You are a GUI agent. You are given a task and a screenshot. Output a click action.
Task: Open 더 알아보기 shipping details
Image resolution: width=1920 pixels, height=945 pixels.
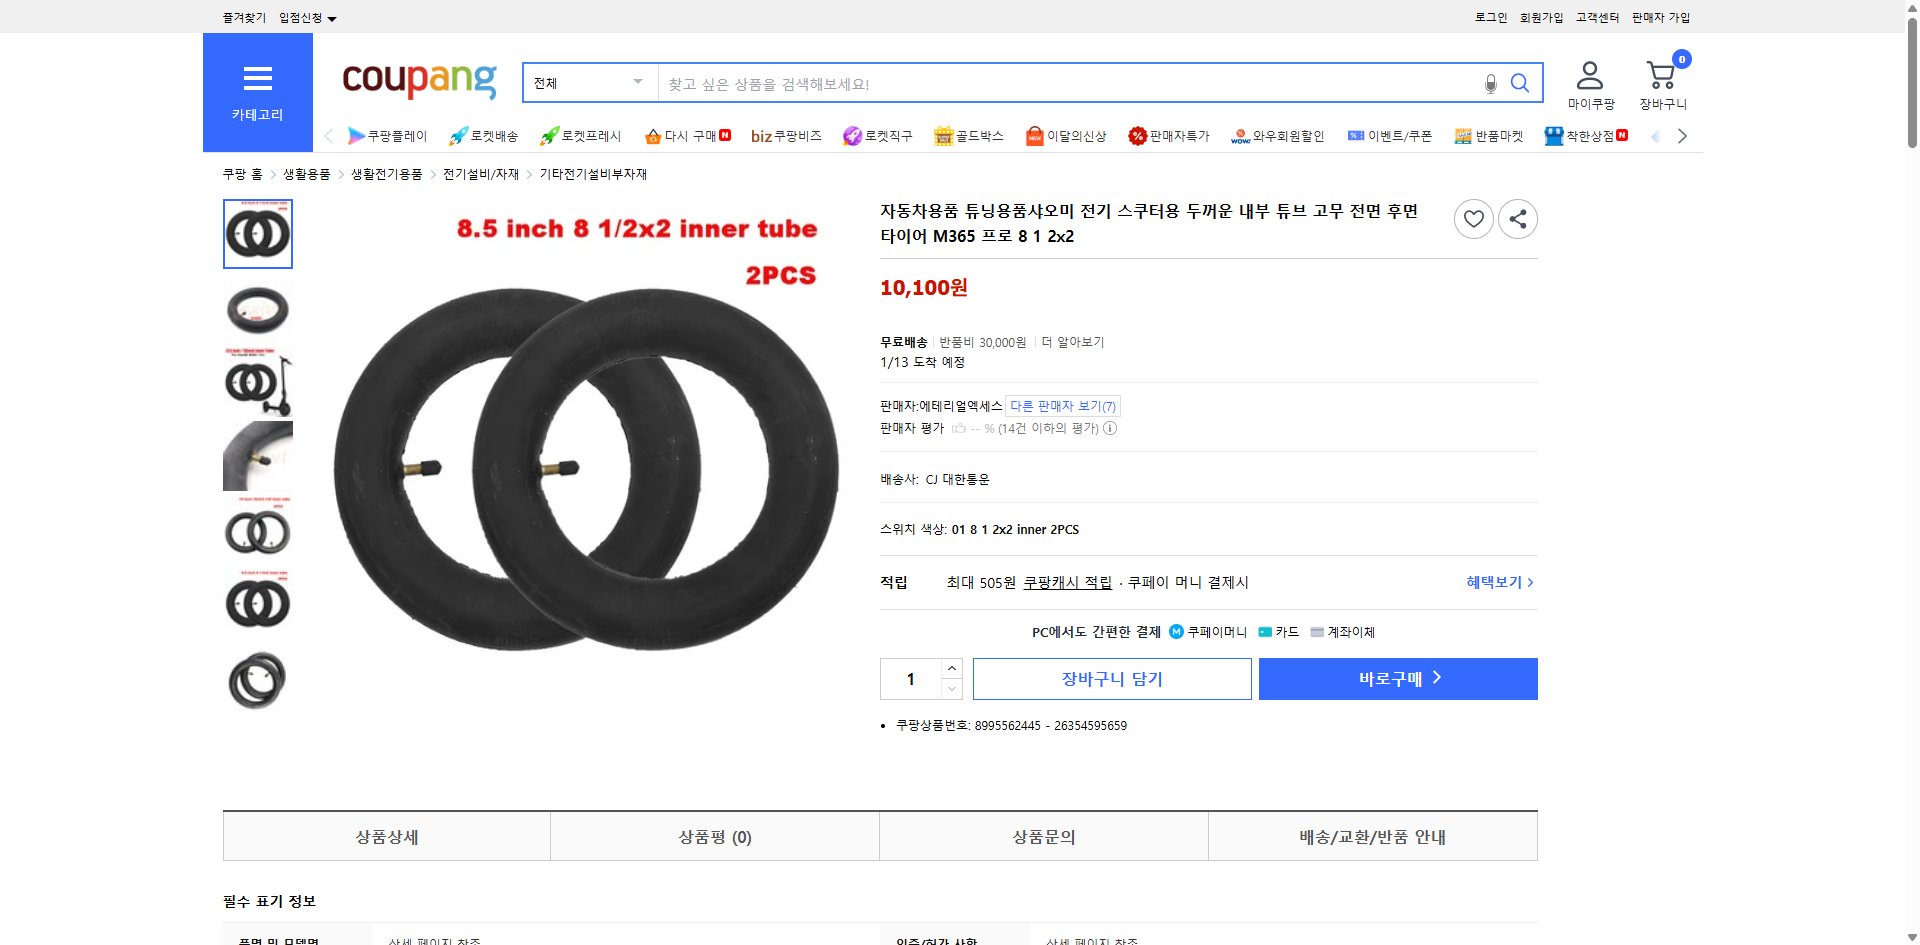(1073, 342)
